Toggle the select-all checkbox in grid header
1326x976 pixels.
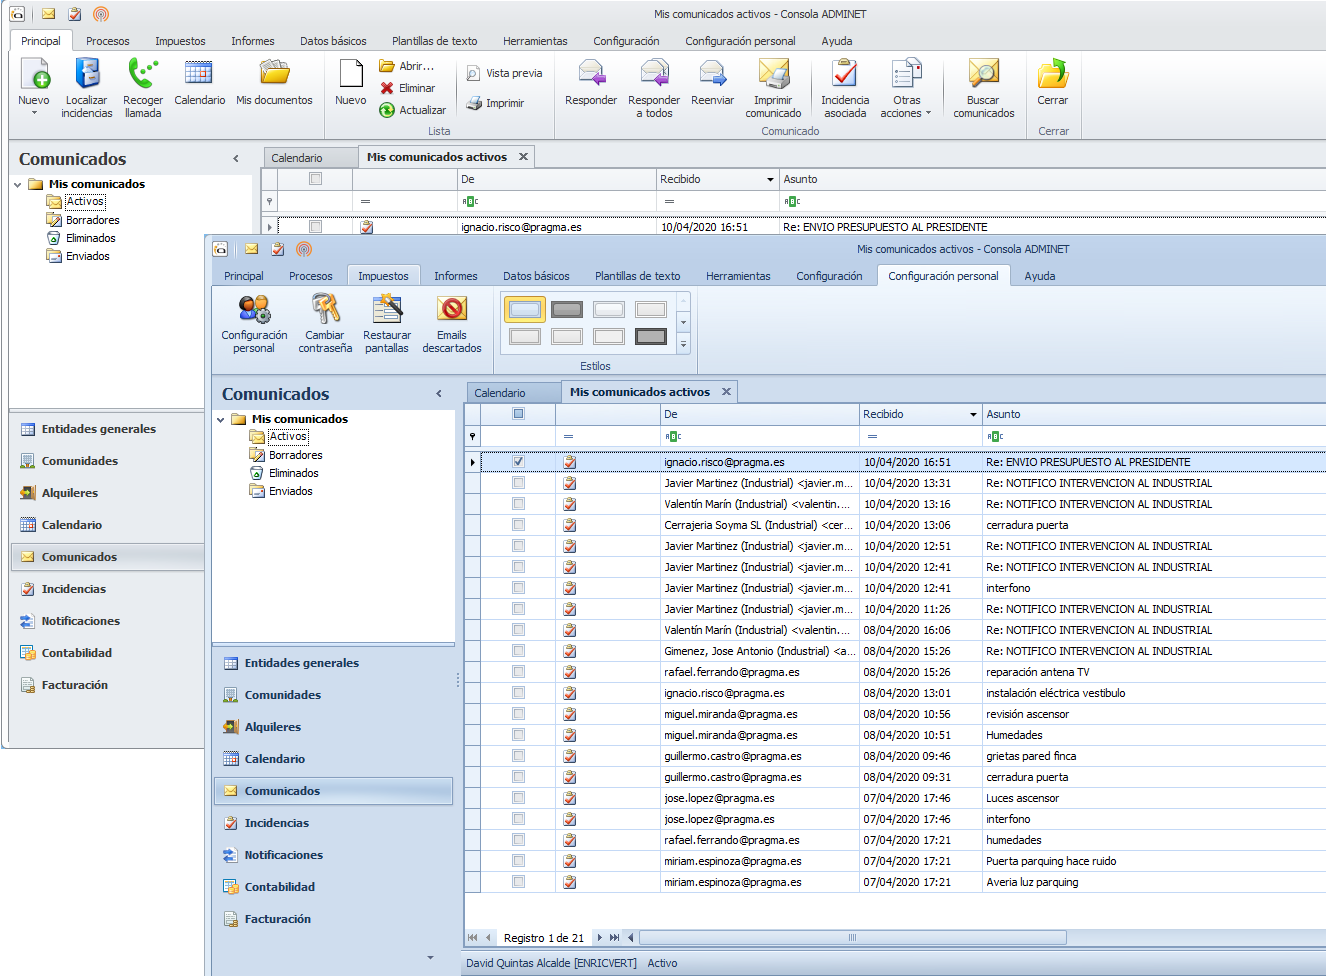tap(518, 414)
